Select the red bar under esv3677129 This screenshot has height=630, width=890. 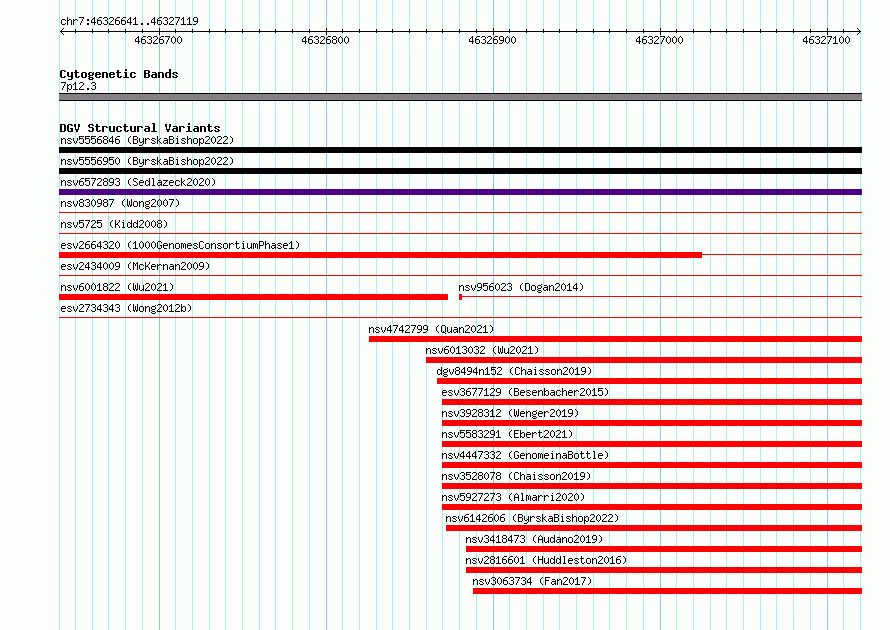tap(652, 402)
